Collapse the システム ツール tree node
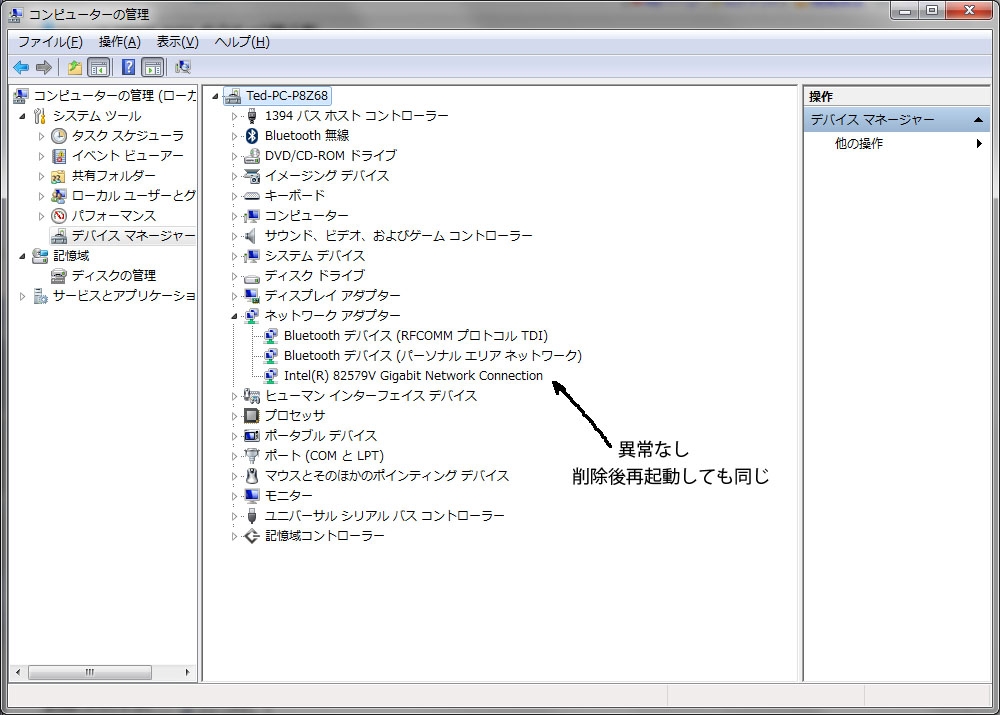Image resolution: width=1000 pixels, height=715 pixels. (22, 116)
